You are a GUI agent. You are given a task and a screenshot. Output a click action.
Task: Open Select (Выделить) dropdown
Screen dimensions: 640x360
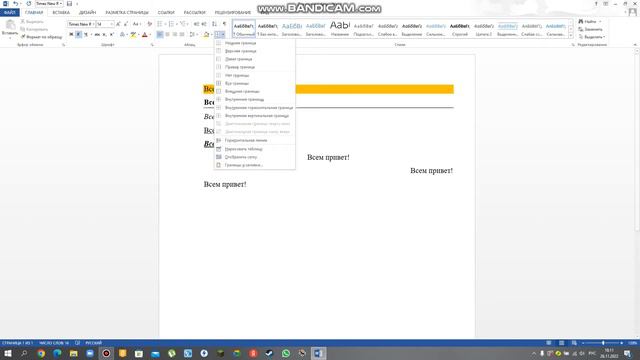pos(592,37)
